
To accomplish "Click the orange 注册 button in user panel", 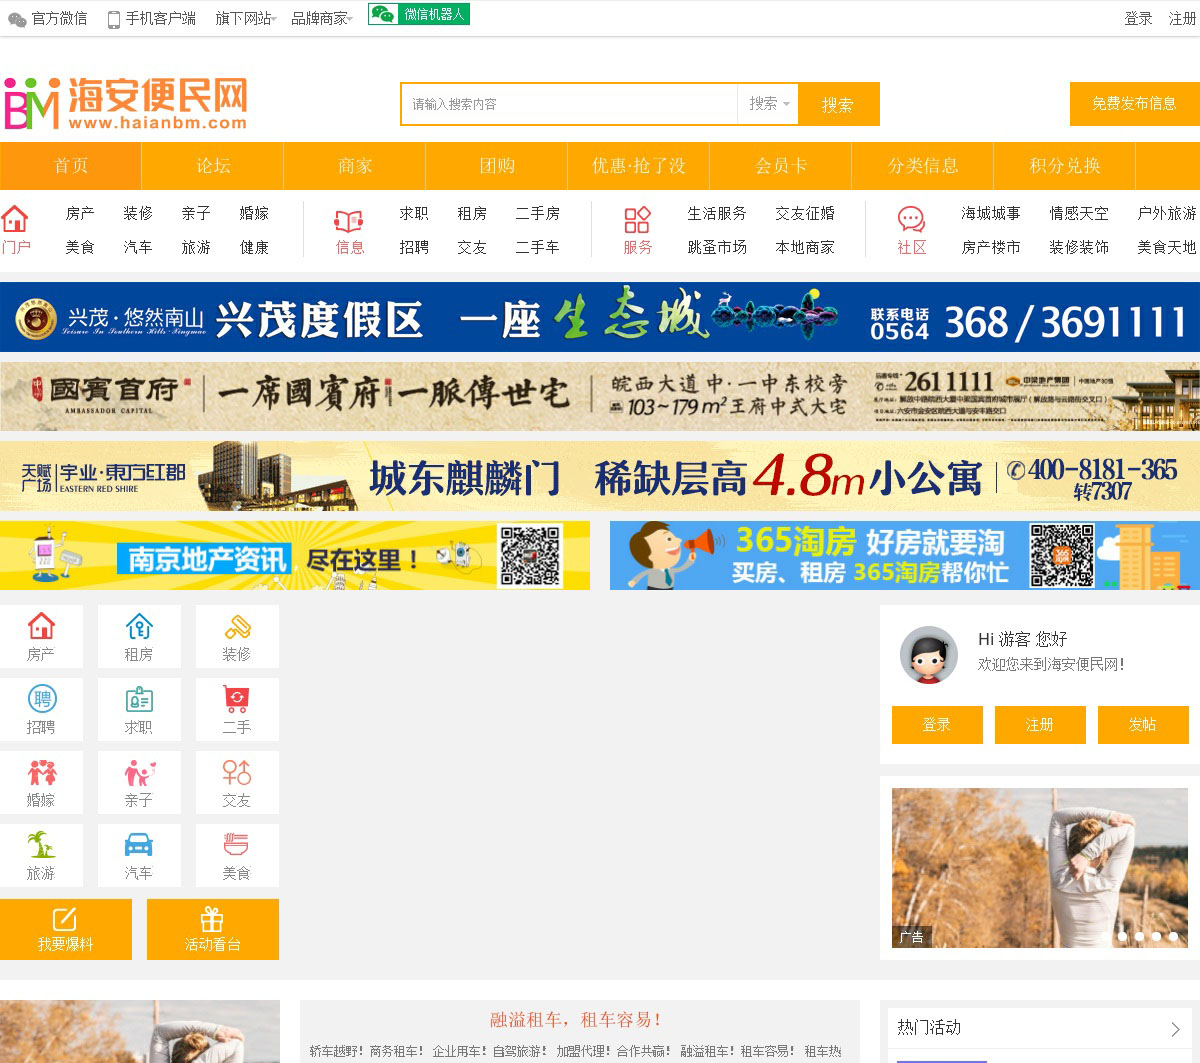I will [1040, 725].
